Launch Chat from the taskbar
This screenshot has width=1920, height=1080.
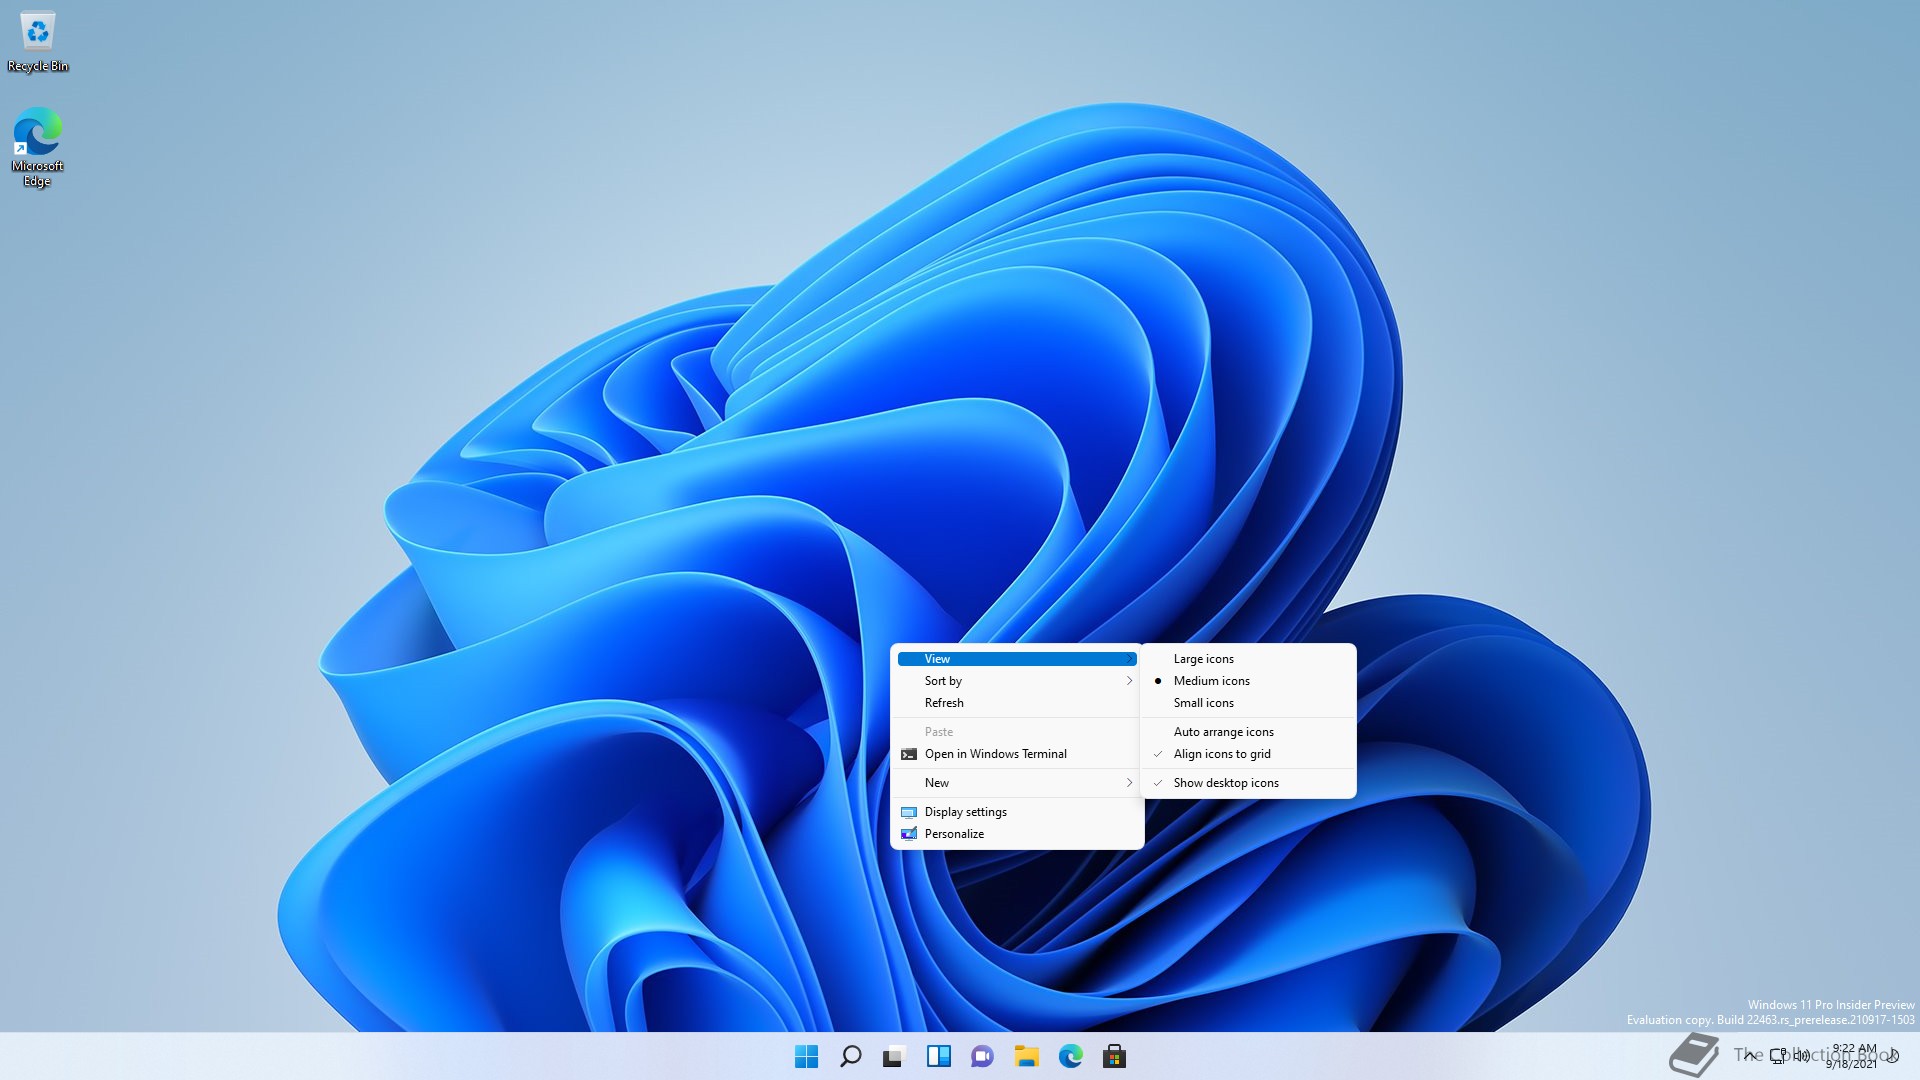982,1056
